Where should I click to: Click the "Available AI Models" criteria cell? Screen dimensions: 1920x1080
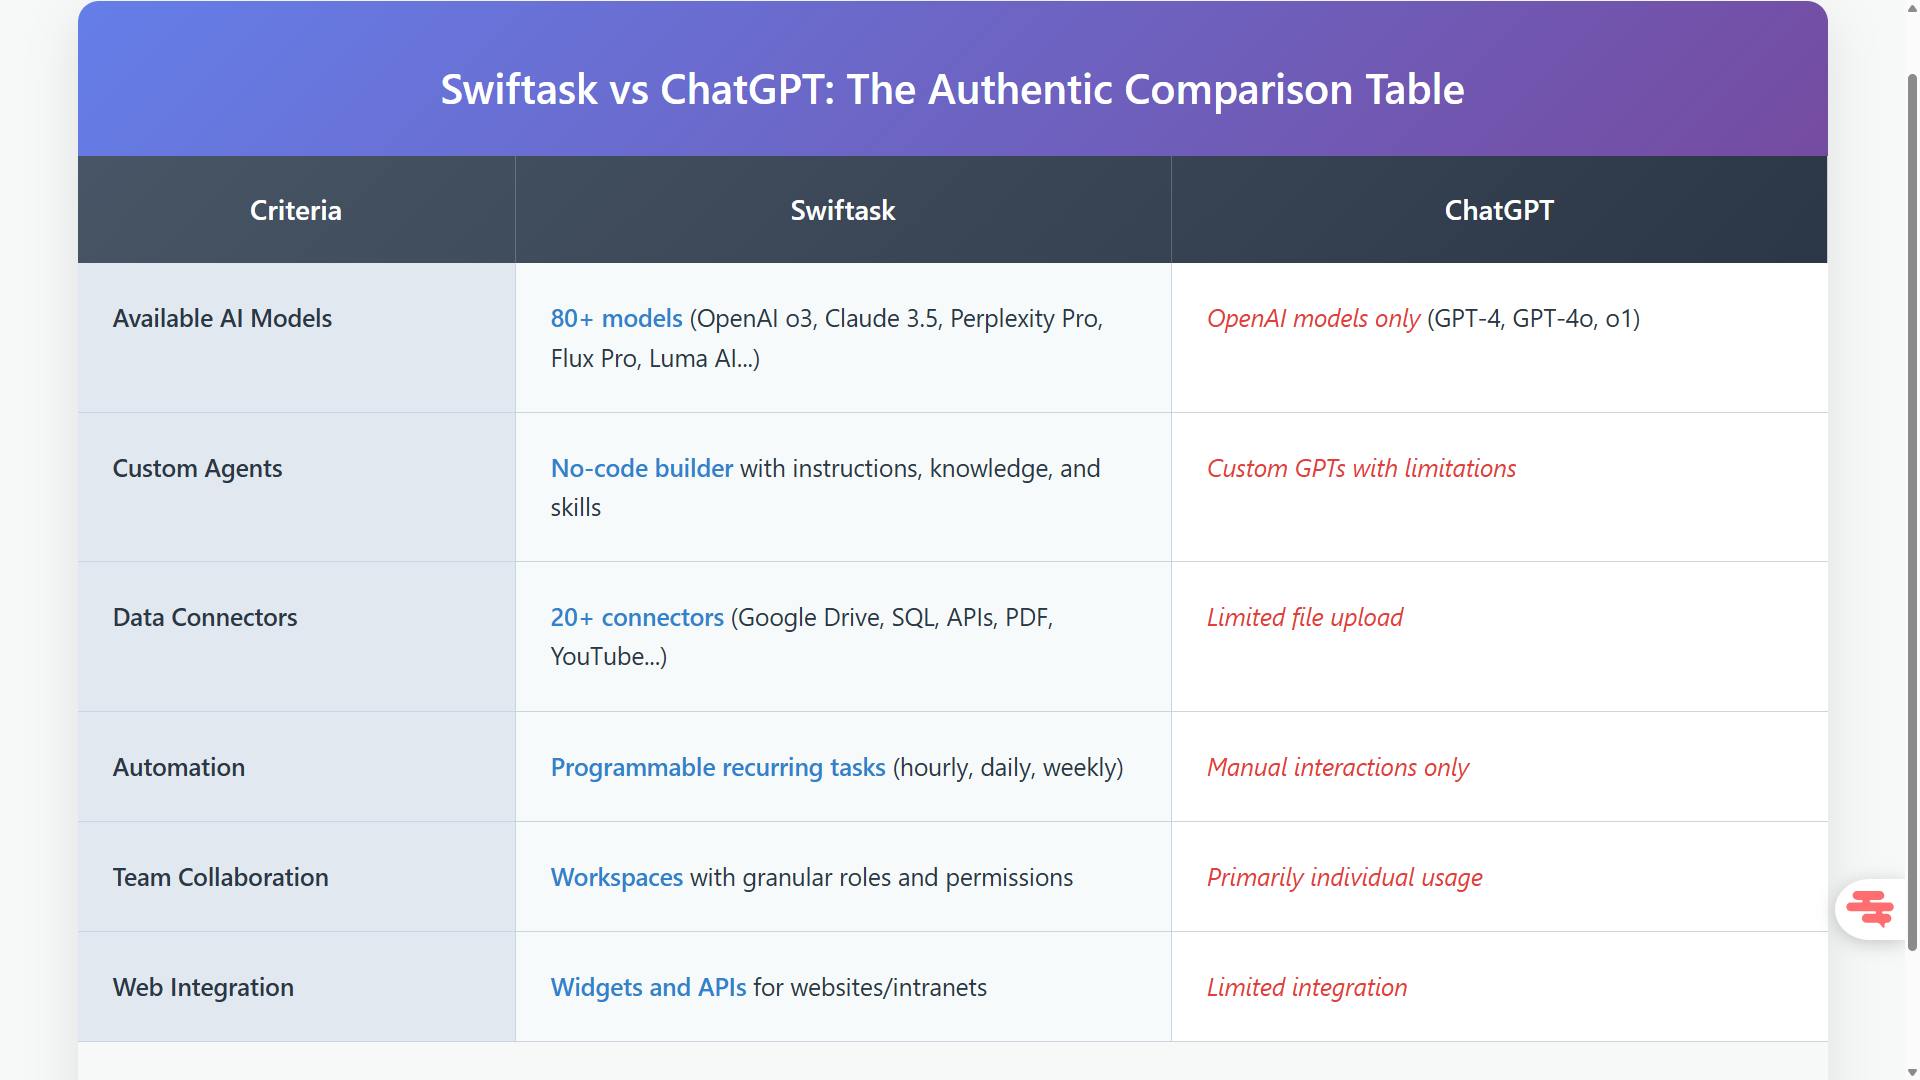222,318
